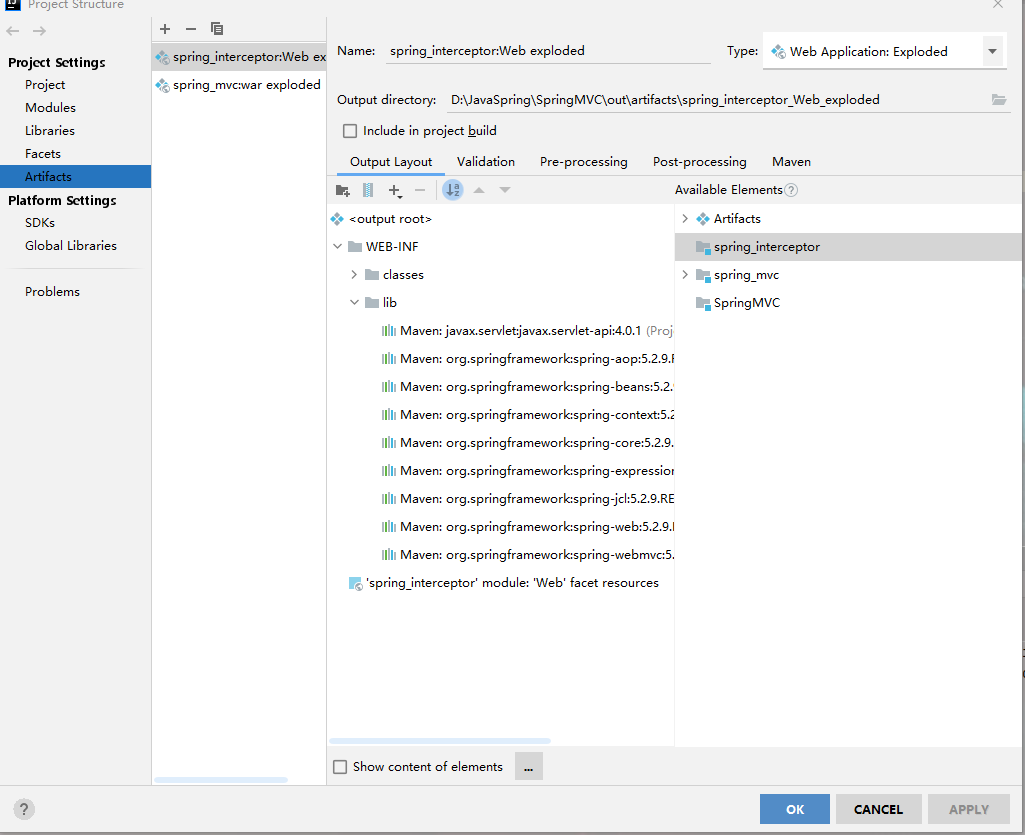Viewport: 1025px width, 835px height.
Task: Toggle sort elements by names and types
Action: click(453, 190)
